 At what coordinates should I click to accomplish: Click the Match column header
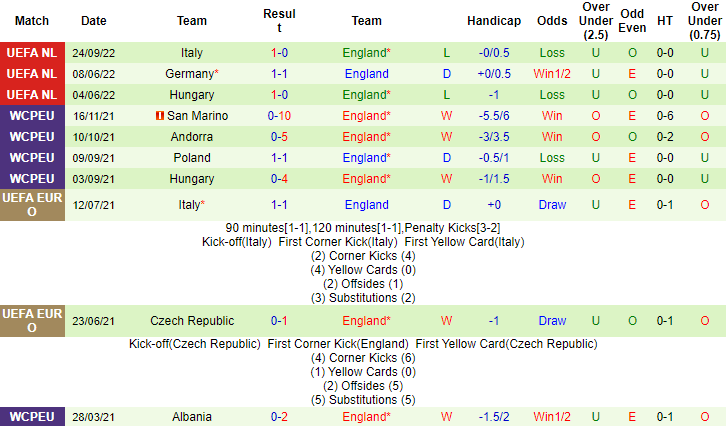tap(32, 21)
